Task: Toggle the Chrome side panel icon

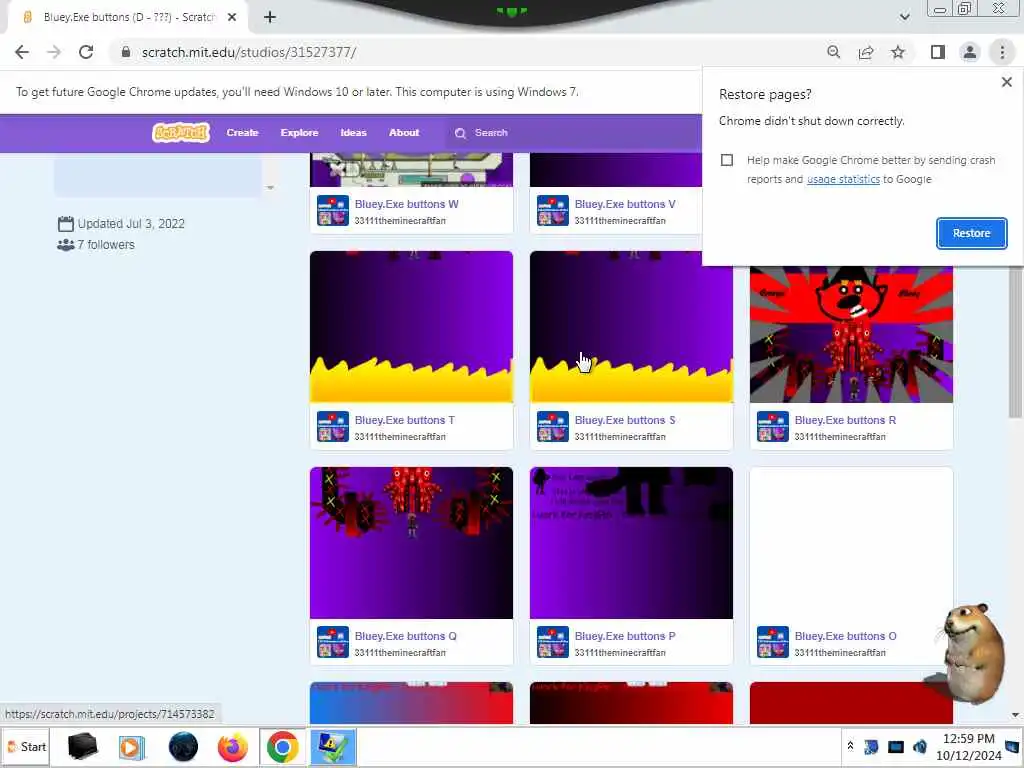Action: (x=938, y=52)
